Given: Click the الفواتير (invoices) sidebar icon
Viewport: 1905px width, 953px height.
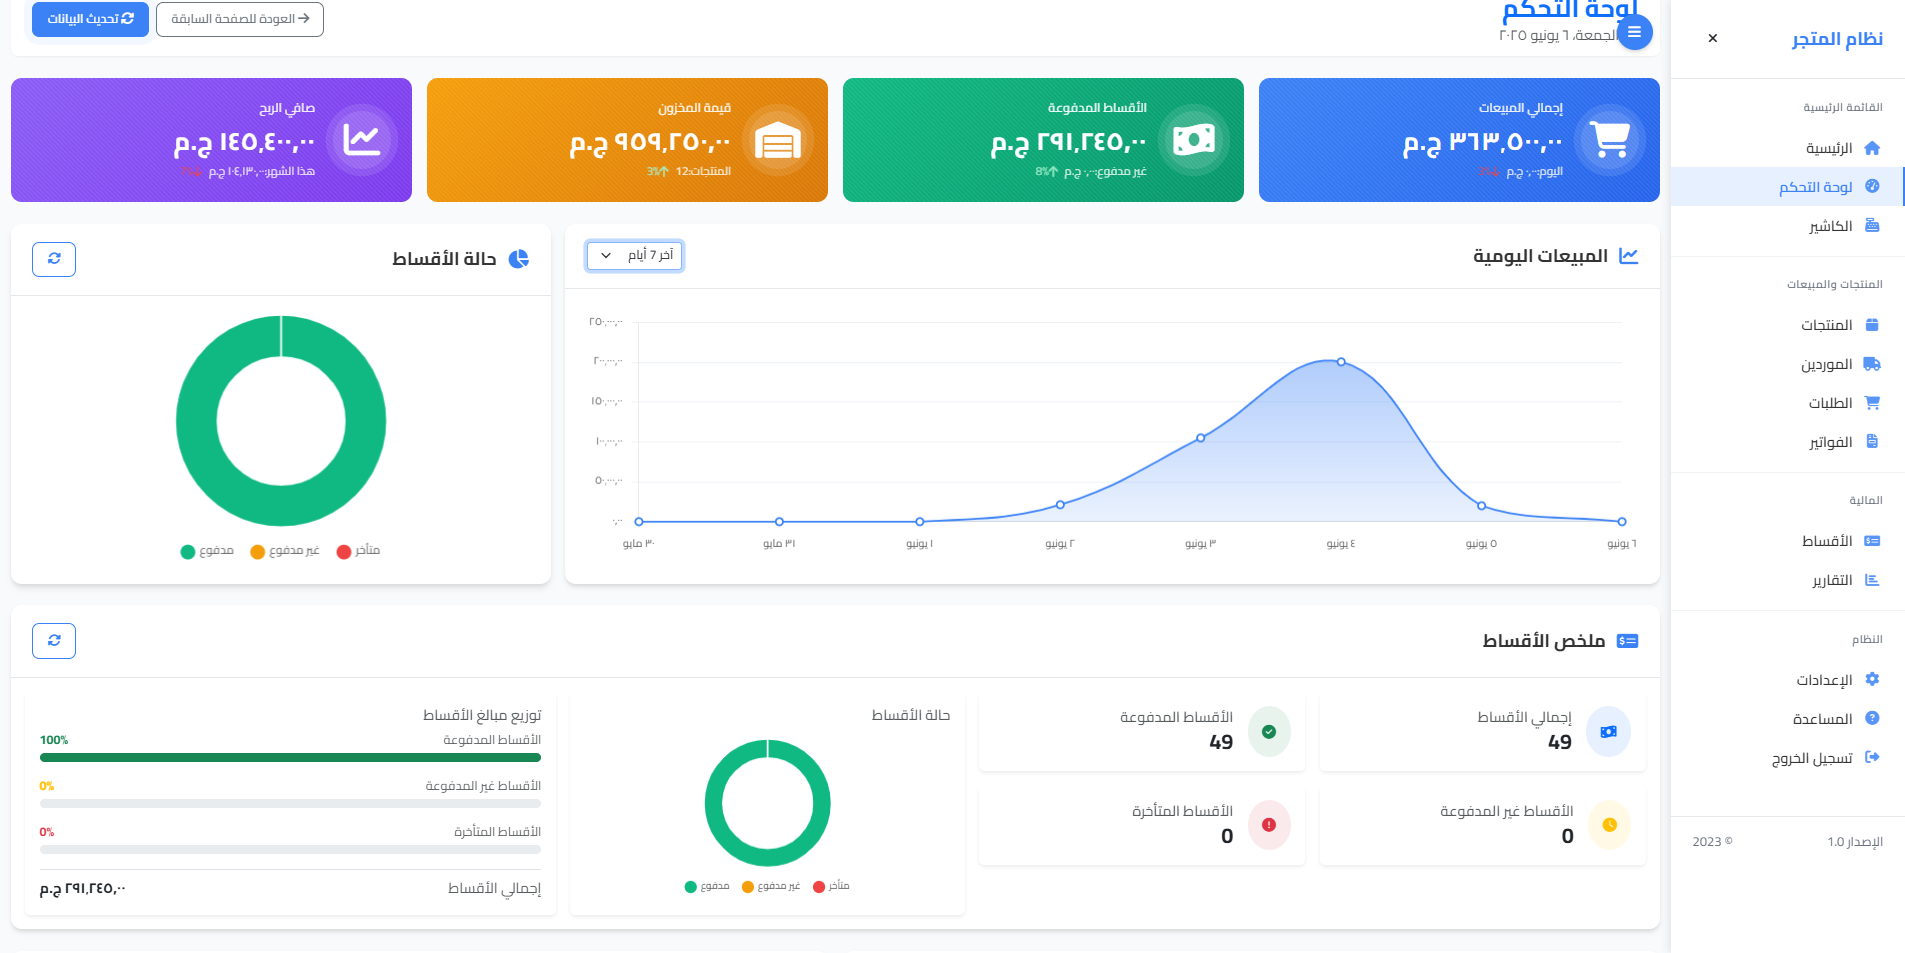Looking at the screenshot, I should tap(1872, 441).
